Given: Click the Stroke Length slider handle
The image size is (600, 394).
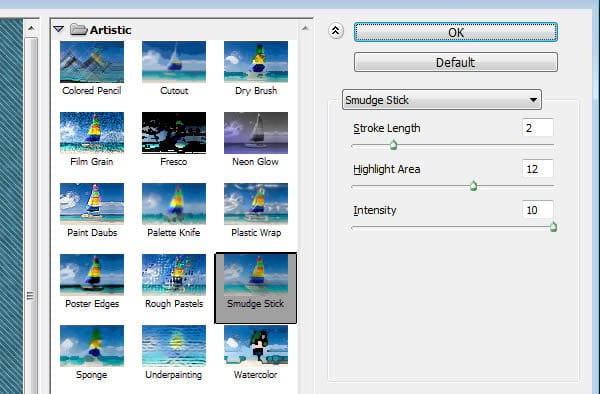Looking at the screenshot, I should (x=393, y=145).
